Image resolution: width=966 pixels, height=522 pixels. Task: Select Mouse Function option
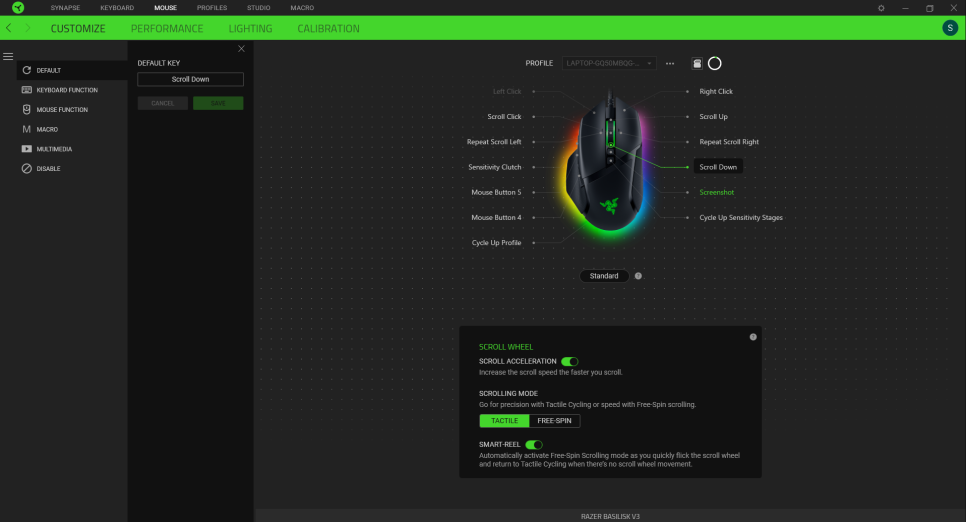(72, 110)
